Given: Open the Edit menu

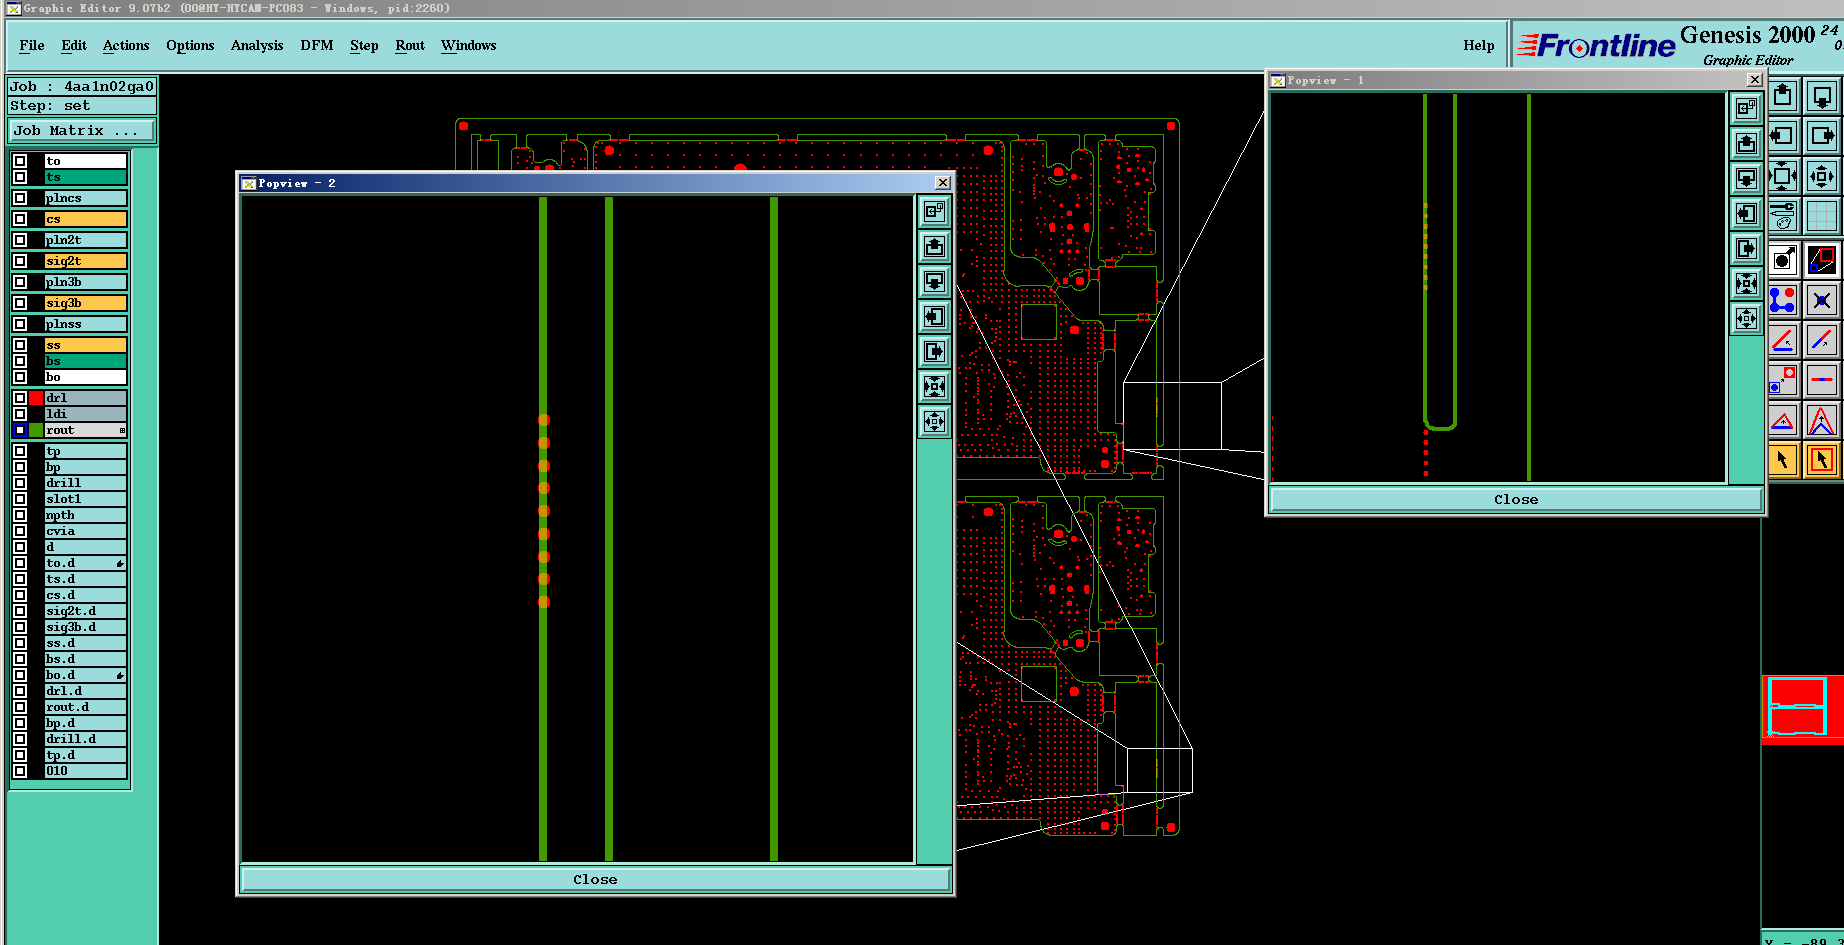Looking at the screenshot, I should point(74,45).
